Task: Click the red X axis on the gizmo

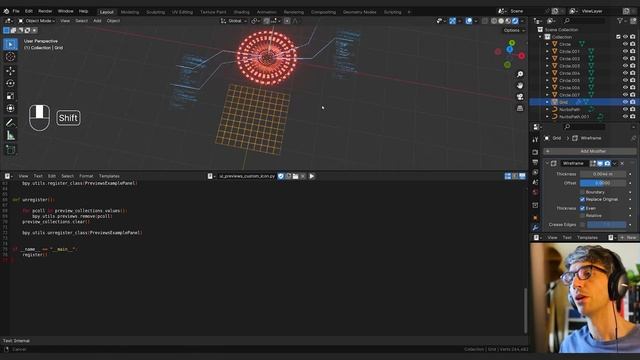Action: (522, 56)
